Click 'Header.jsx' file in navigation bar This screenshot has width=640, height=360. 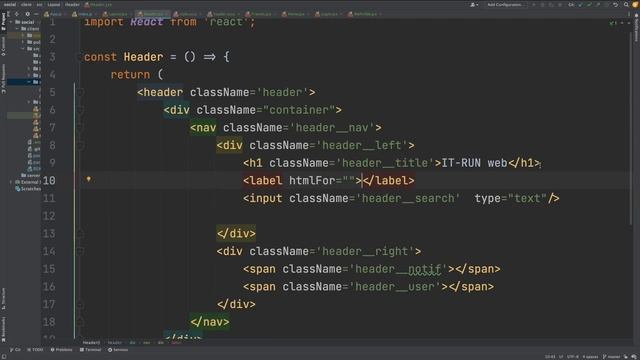click(x=98, y=5)
